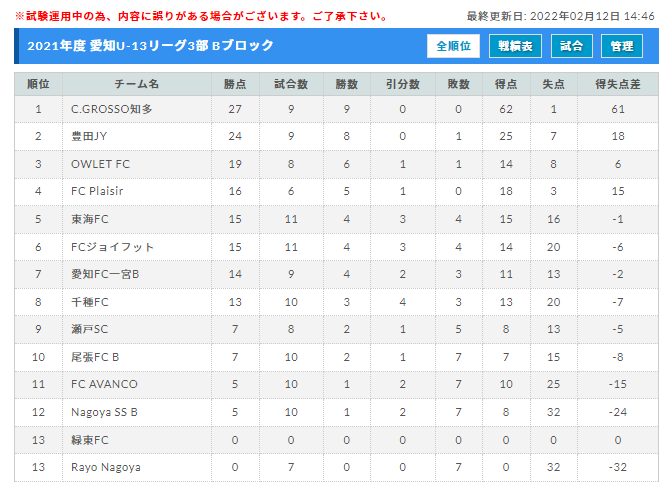Click the チーム名 column header

(137, 84)
